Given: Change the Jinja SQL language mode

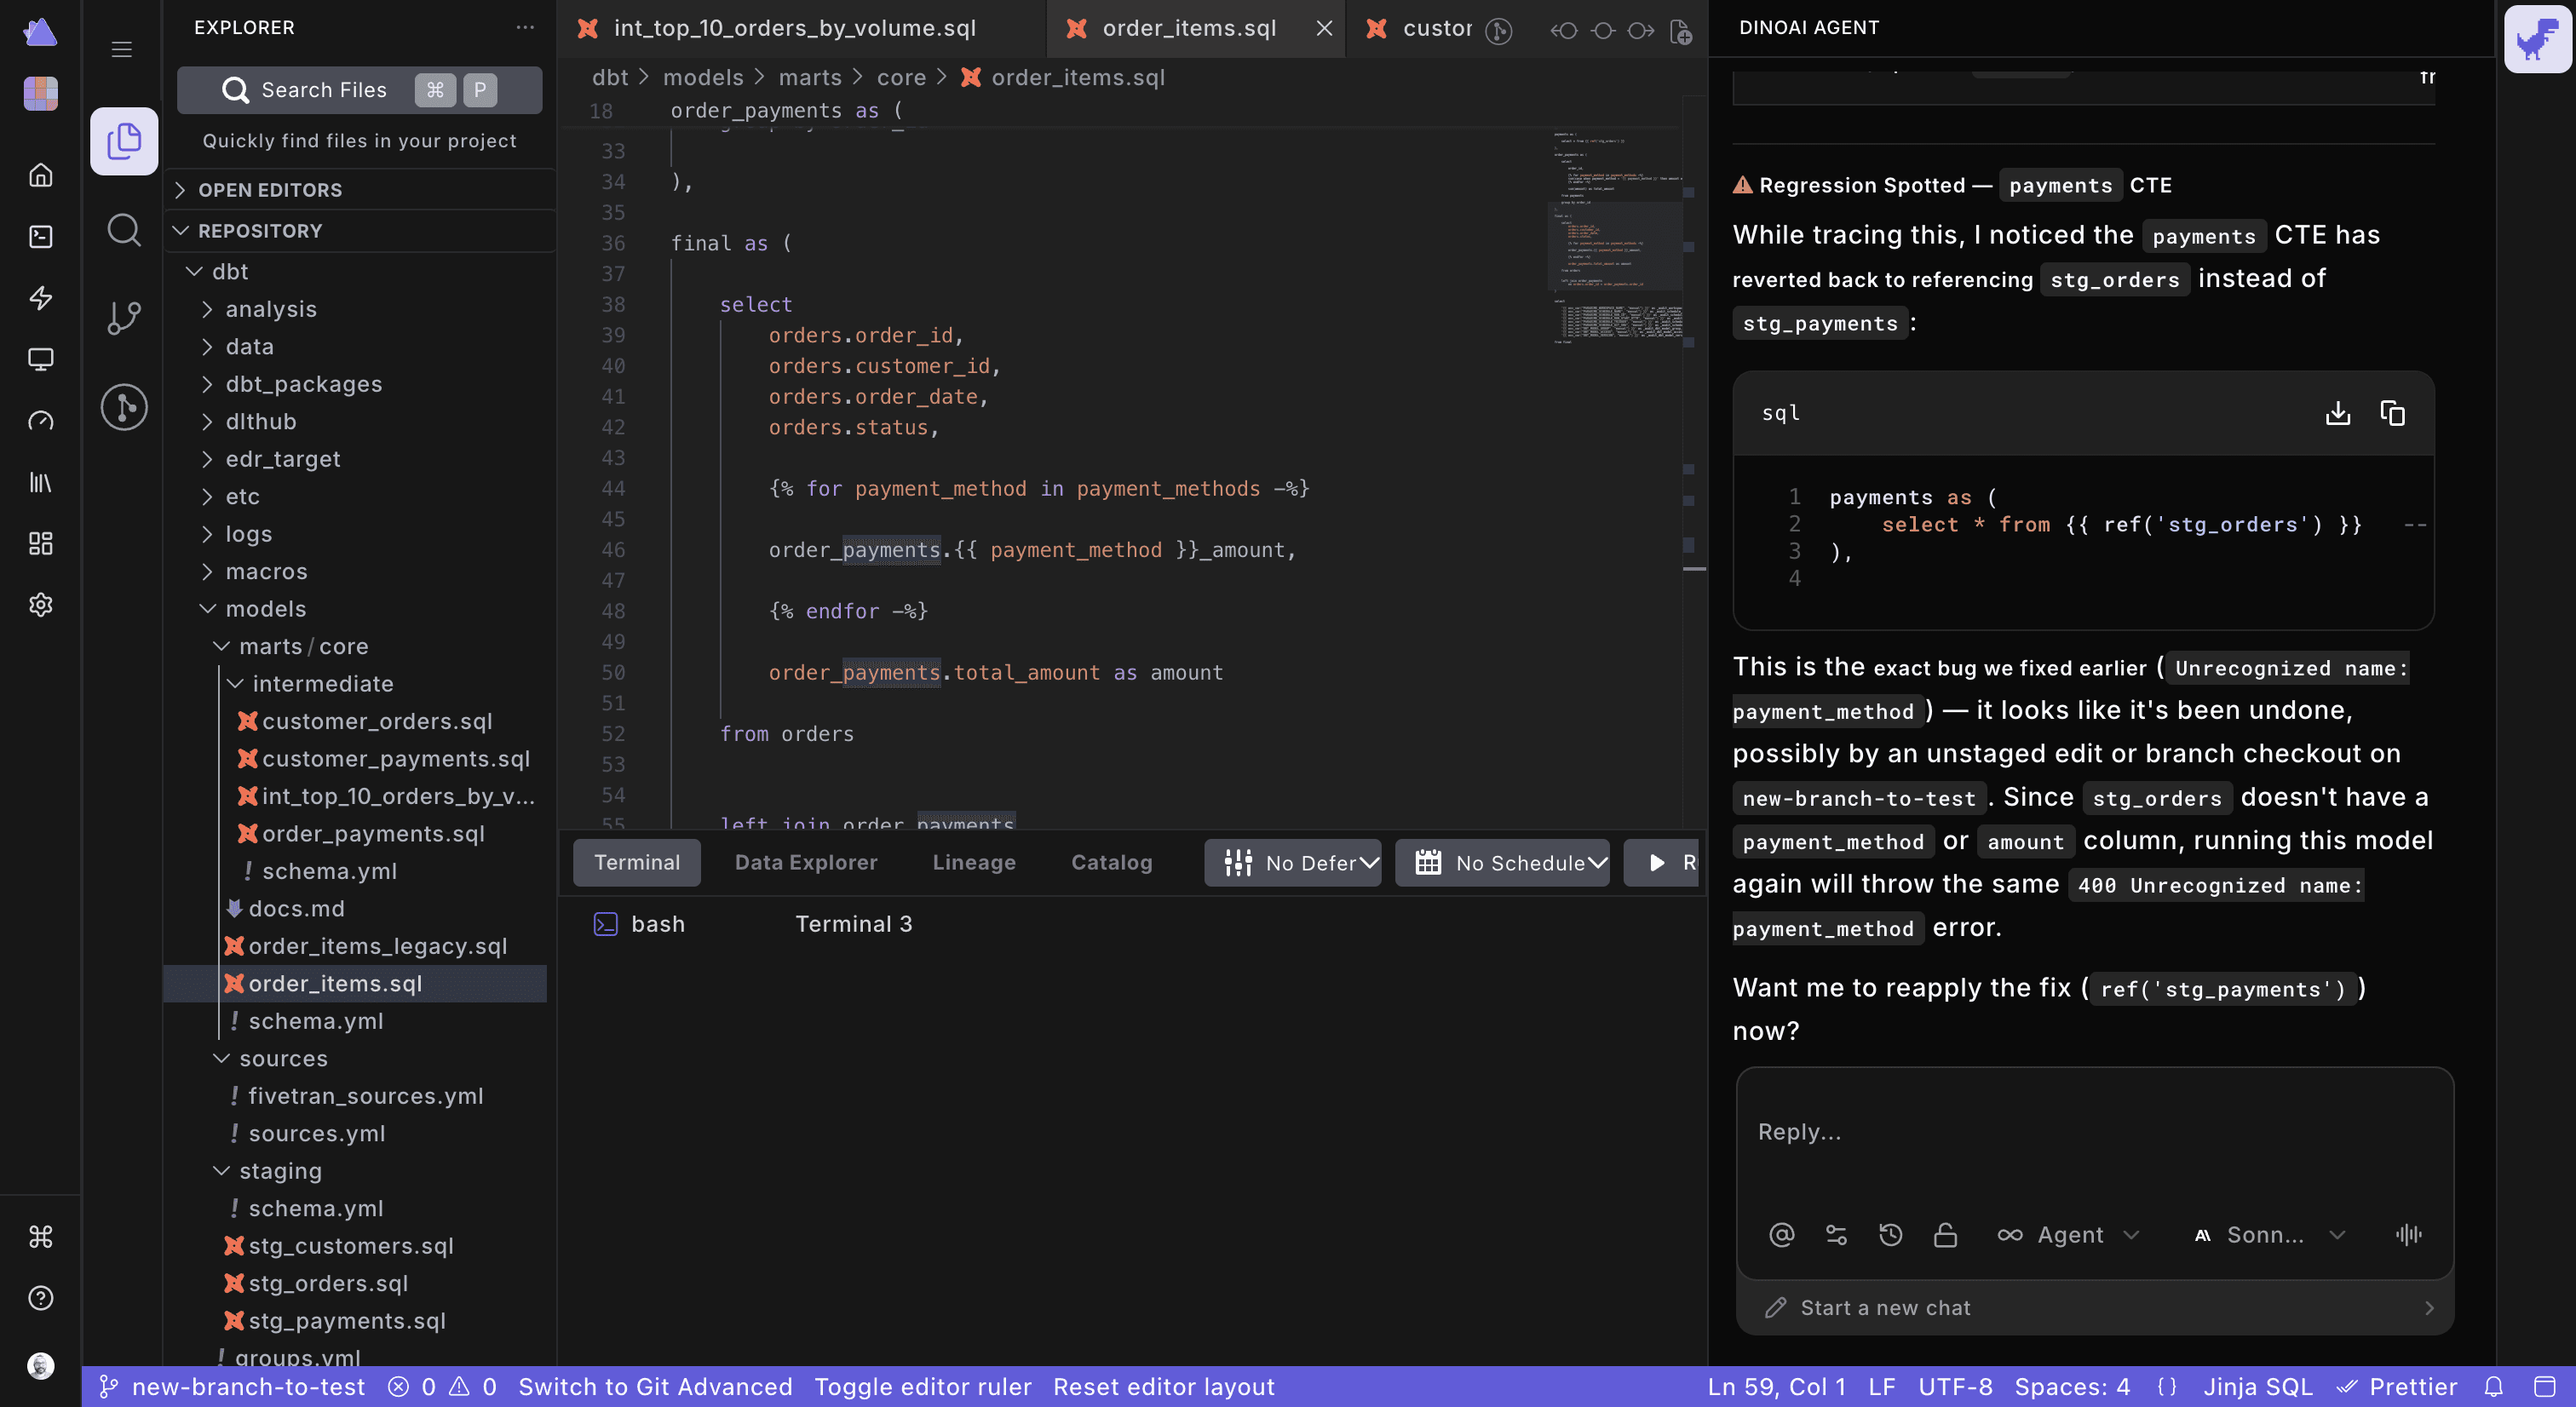Looking at the screenshot, I should pos(2258,1387).
